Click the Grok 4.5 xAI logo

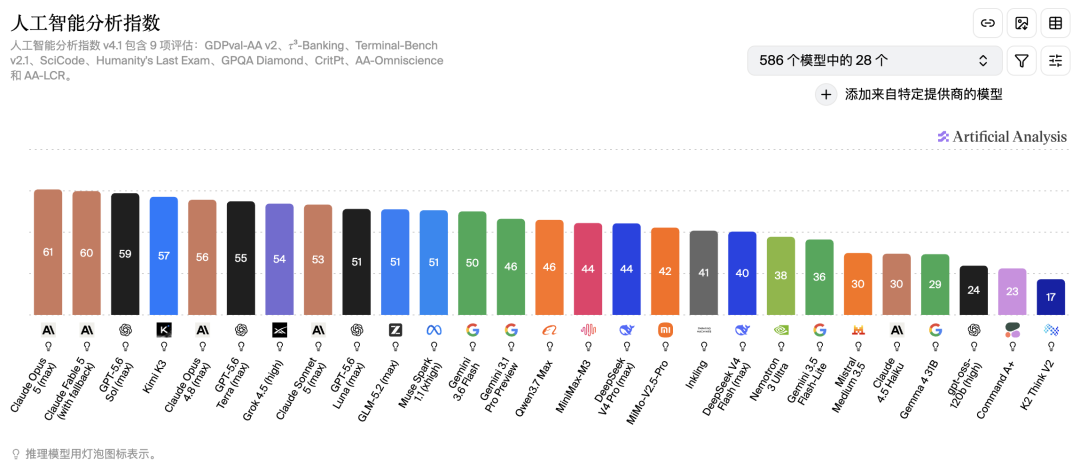(280, 330)
